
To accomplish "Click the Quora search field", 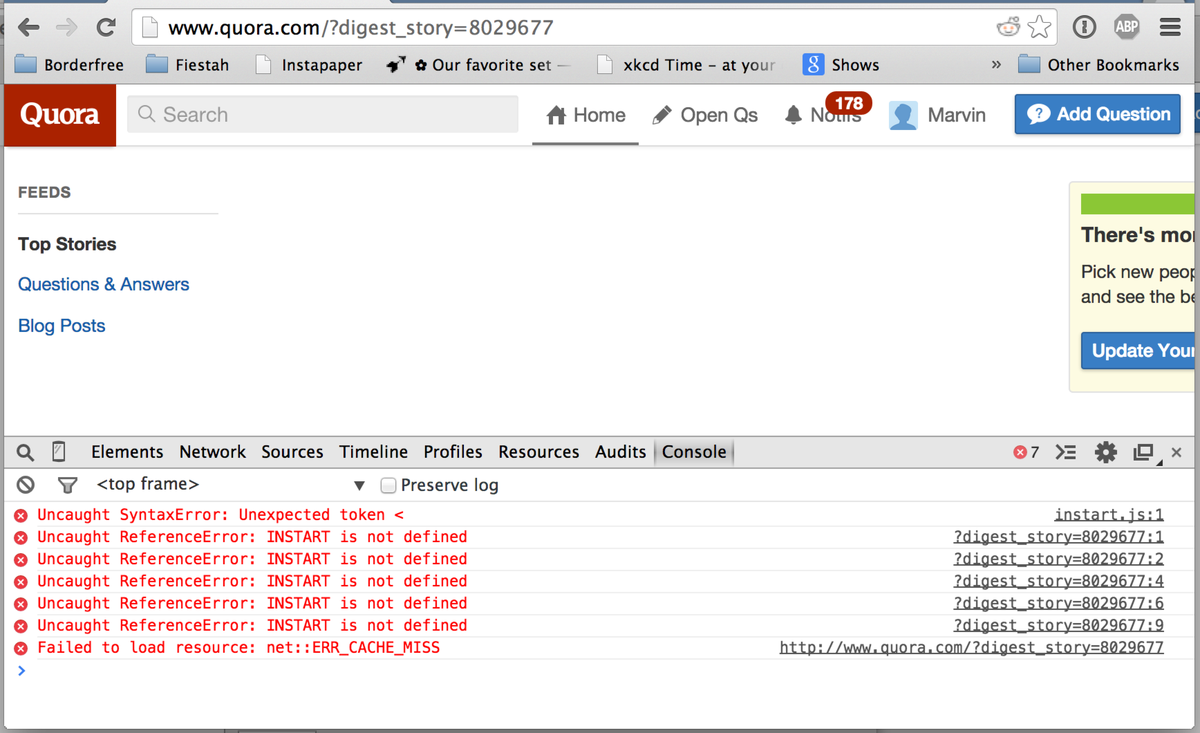I will pyautogui.click(x=322, y=115).
